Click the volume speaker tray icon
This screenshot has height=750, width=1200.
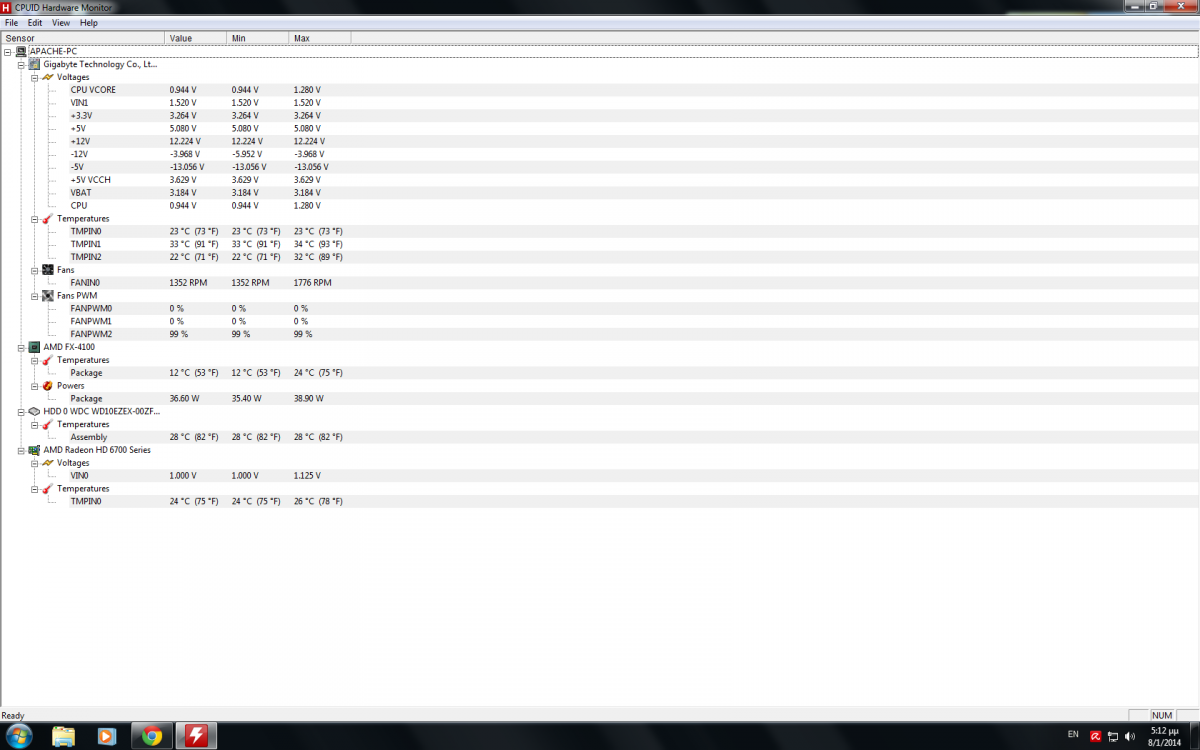coord(1132,736)
